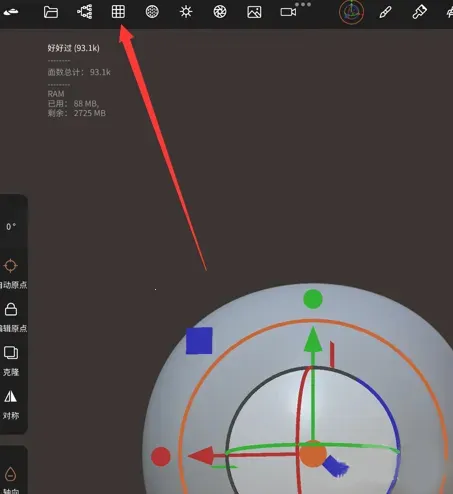
Task: Open the post-process aperture menu
Action: pos(220,12)
